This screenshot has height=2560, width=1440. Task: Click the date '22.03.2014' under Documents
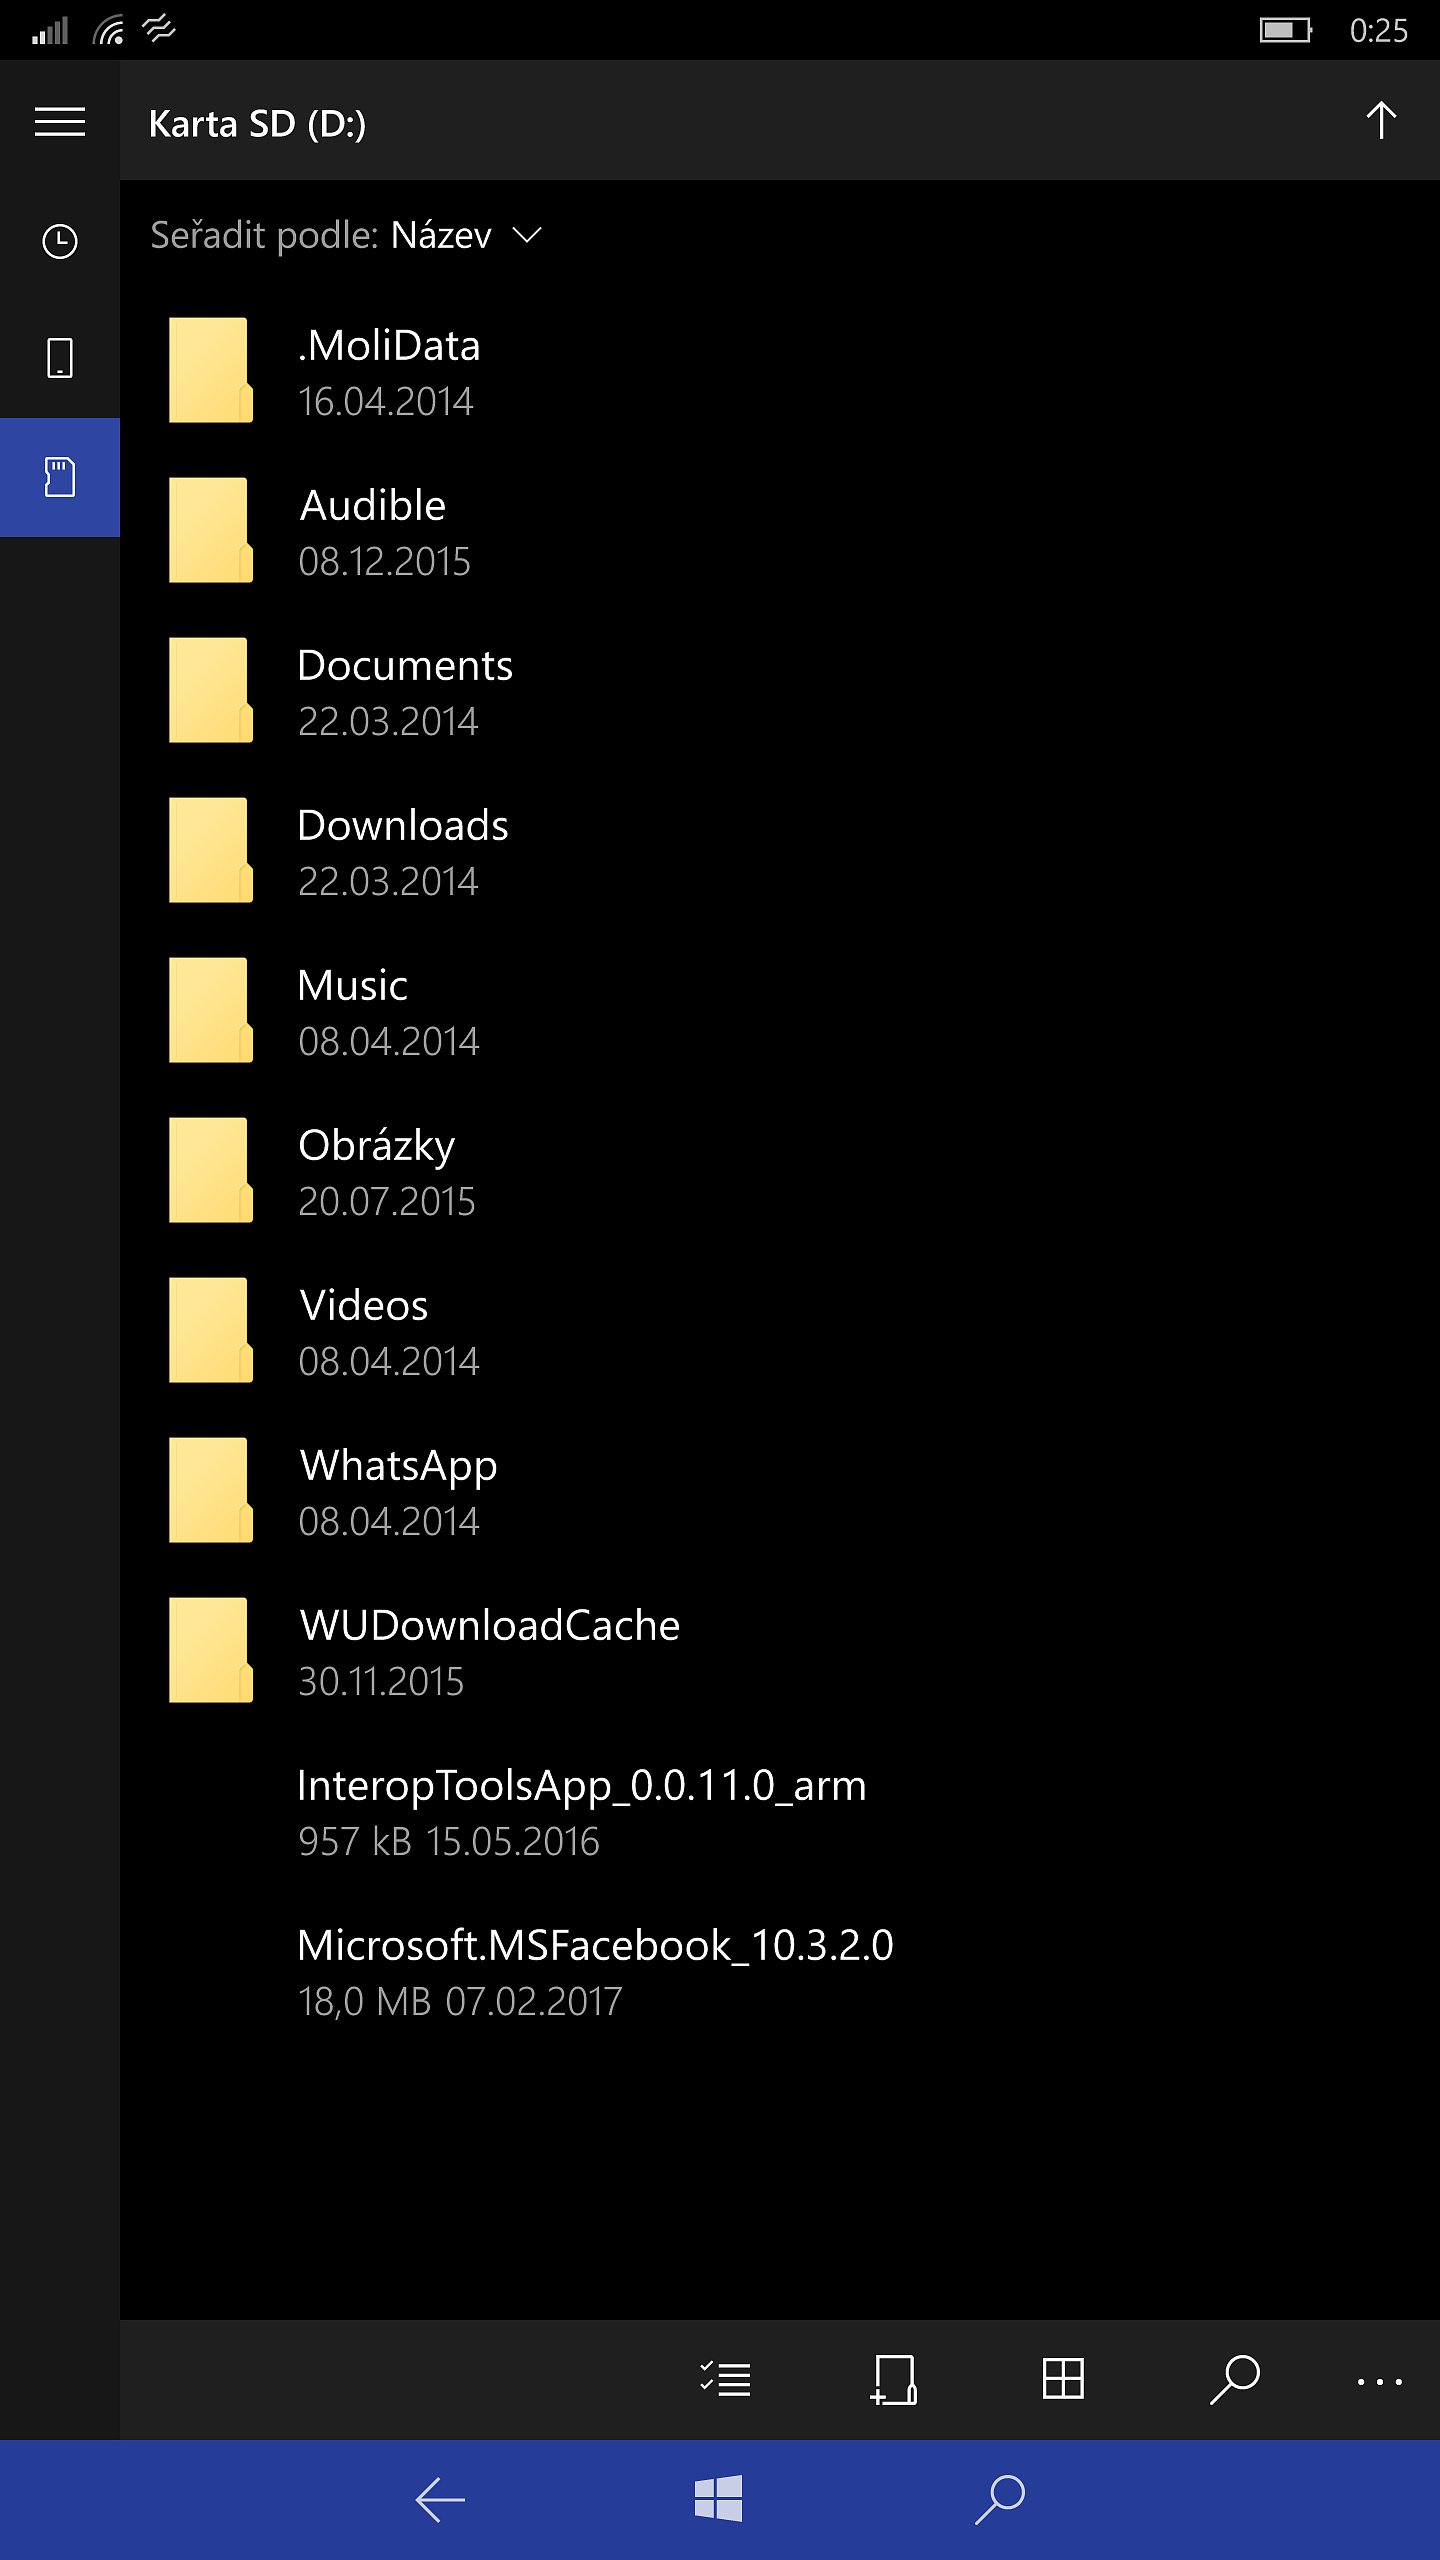click(389, 722)
